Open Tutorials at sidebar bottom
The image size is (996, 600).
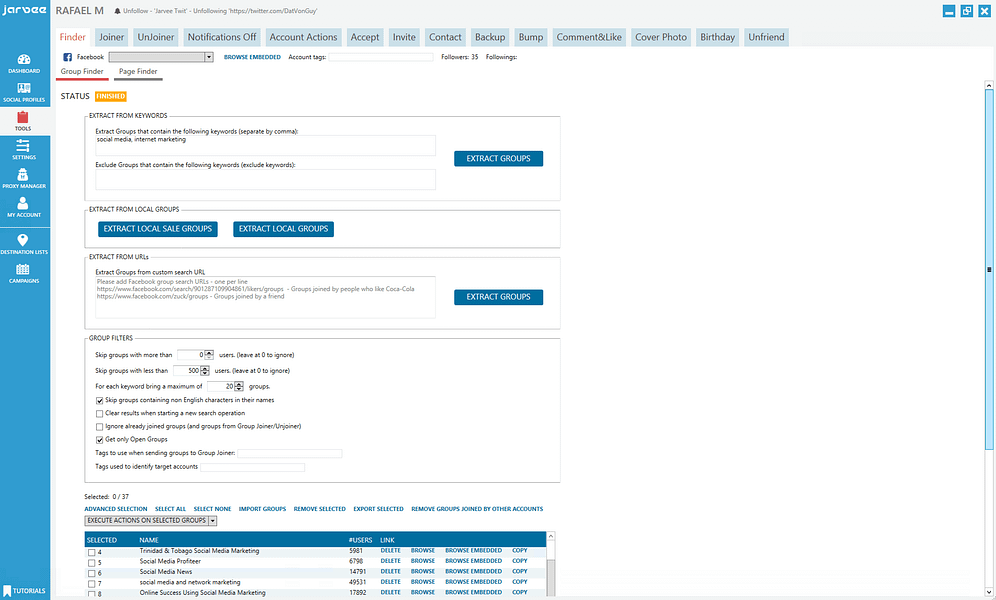coord(24,590)
